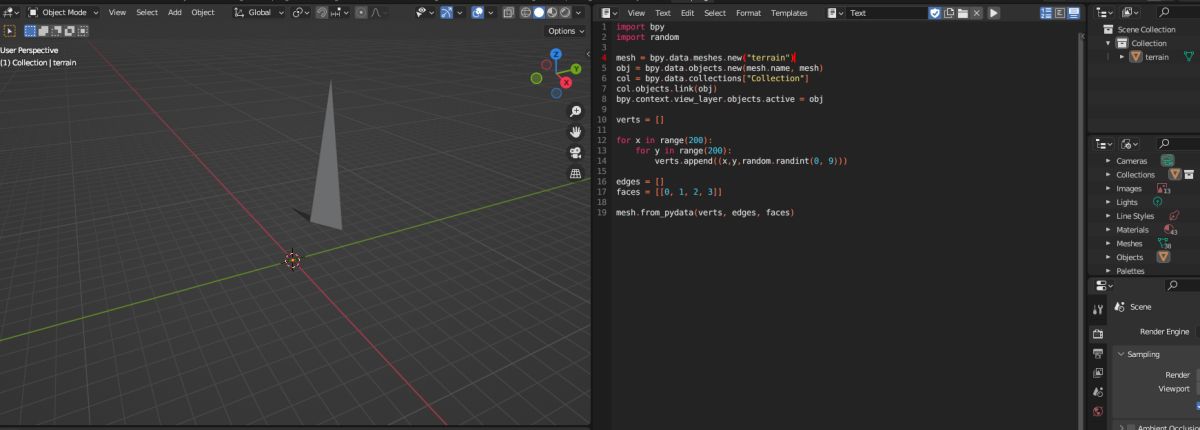
Task: Unlink the text data-block
Action: [x=977, y=13]
